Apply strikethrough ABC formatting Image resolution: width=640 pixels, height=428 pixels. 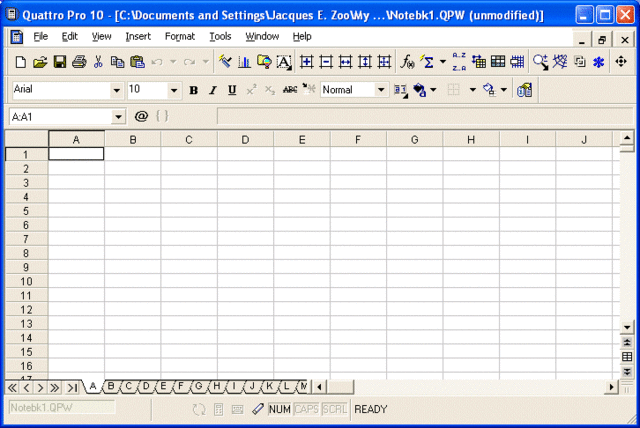(290, 90)
